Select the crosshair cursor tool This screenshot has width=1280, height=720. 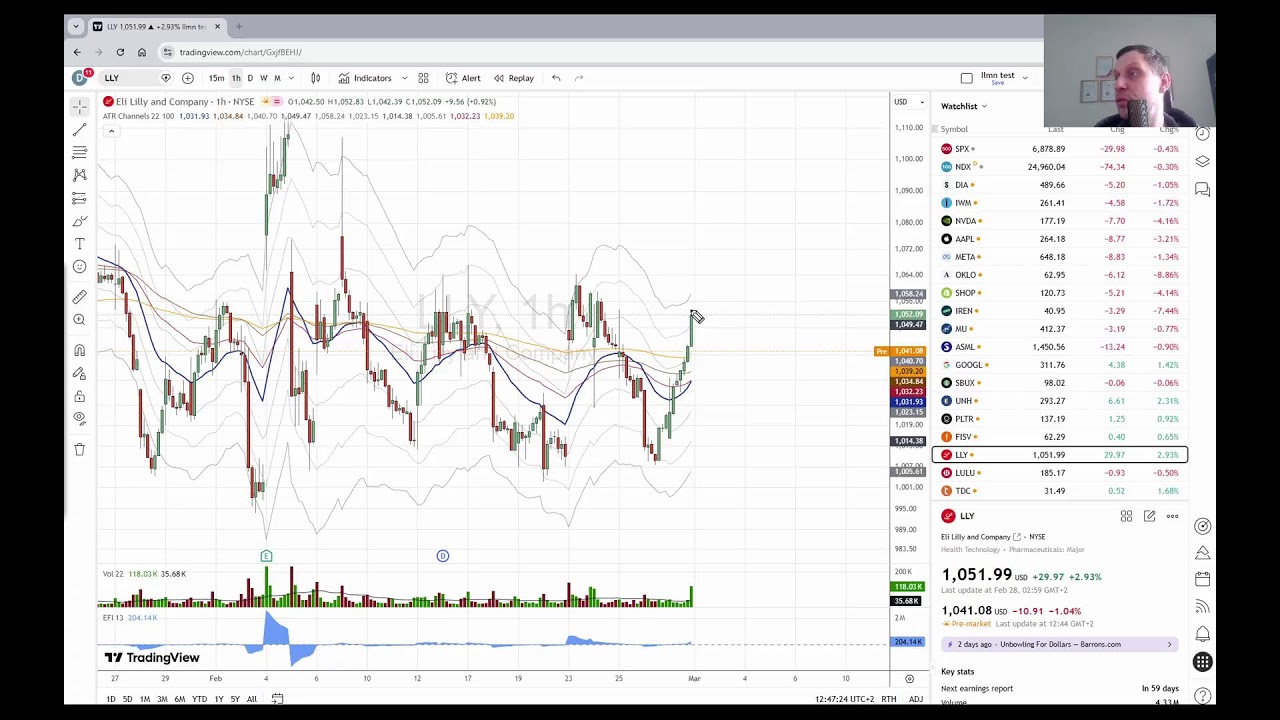pos(79,105)
